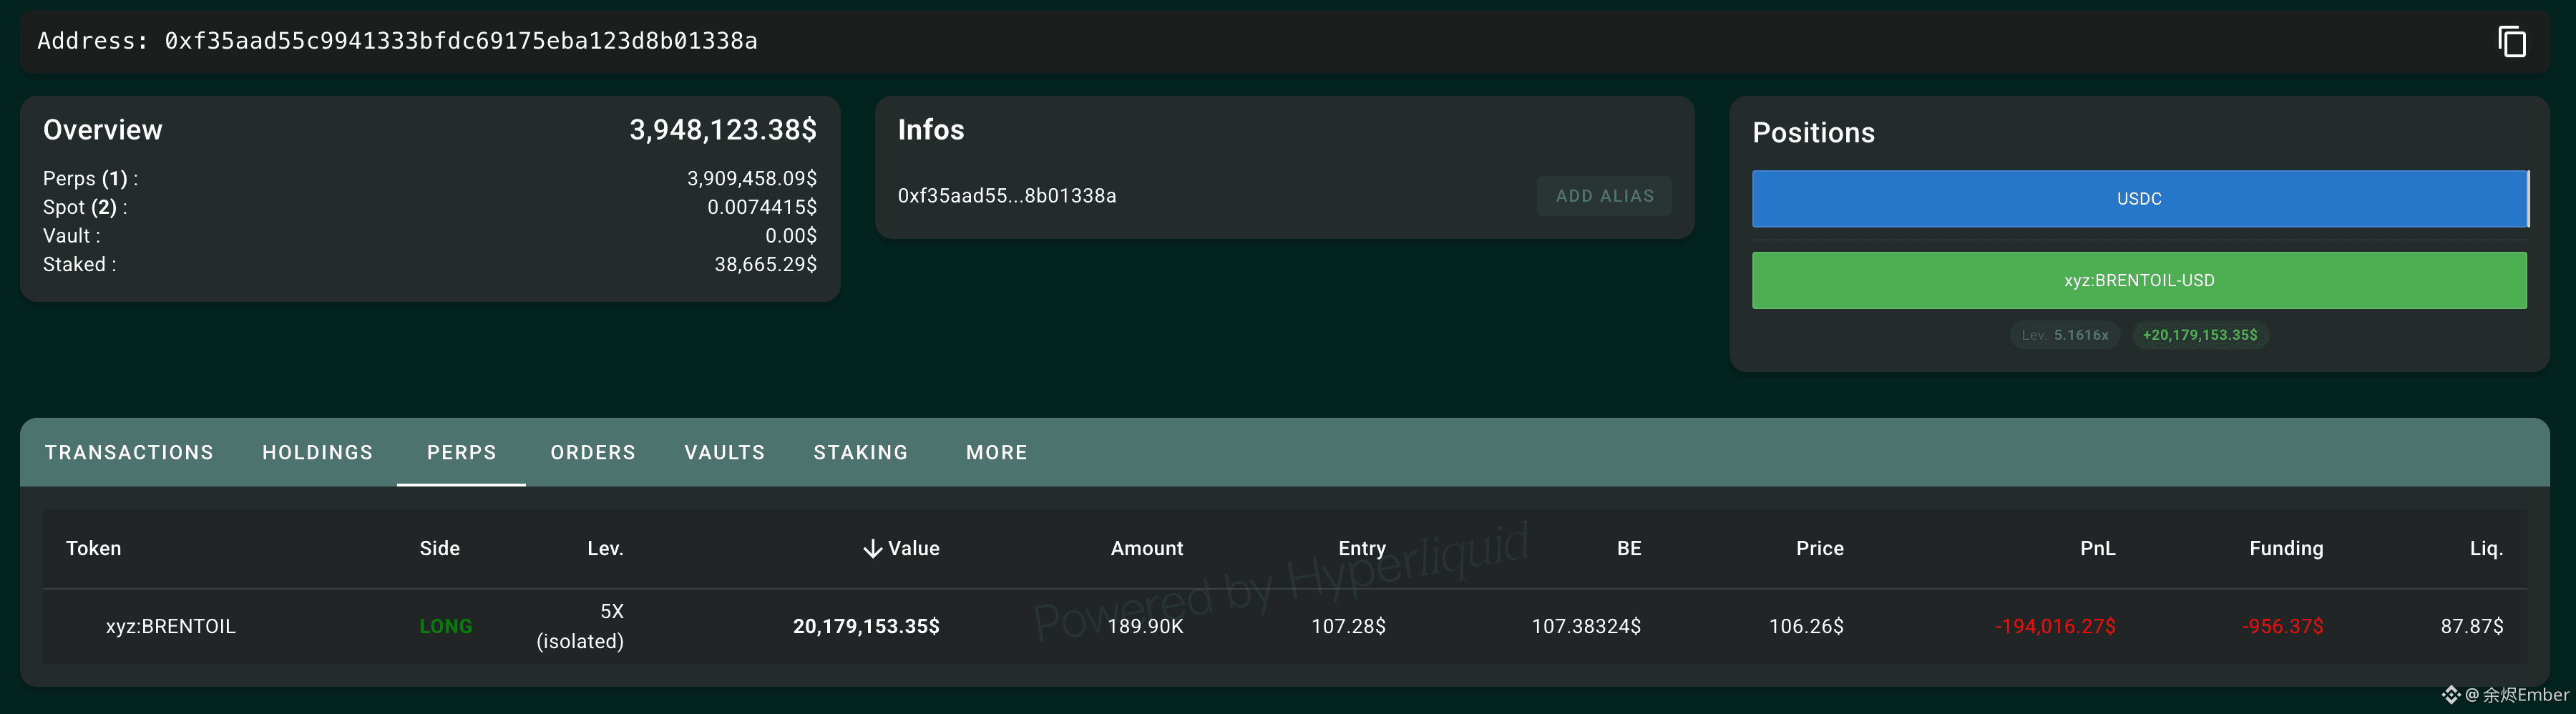Viewport: 2576px width, 714px height.
Task: Sort by the PnL column header
Action: coord(2097,549)
